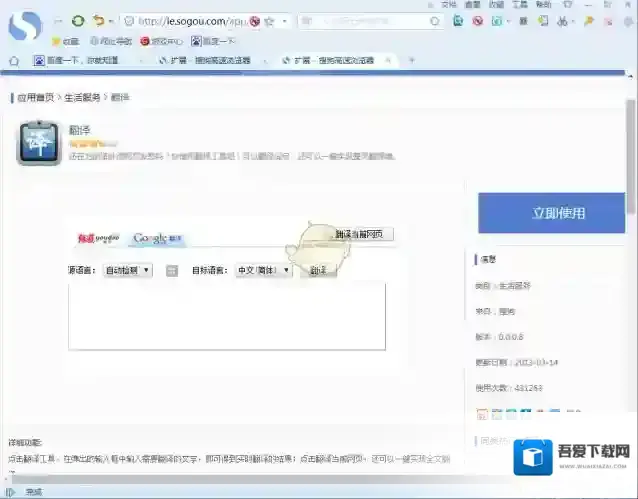The image size is (638, 499).
Task: Open the 收藏 menu
Action: [x=496, y=4]
